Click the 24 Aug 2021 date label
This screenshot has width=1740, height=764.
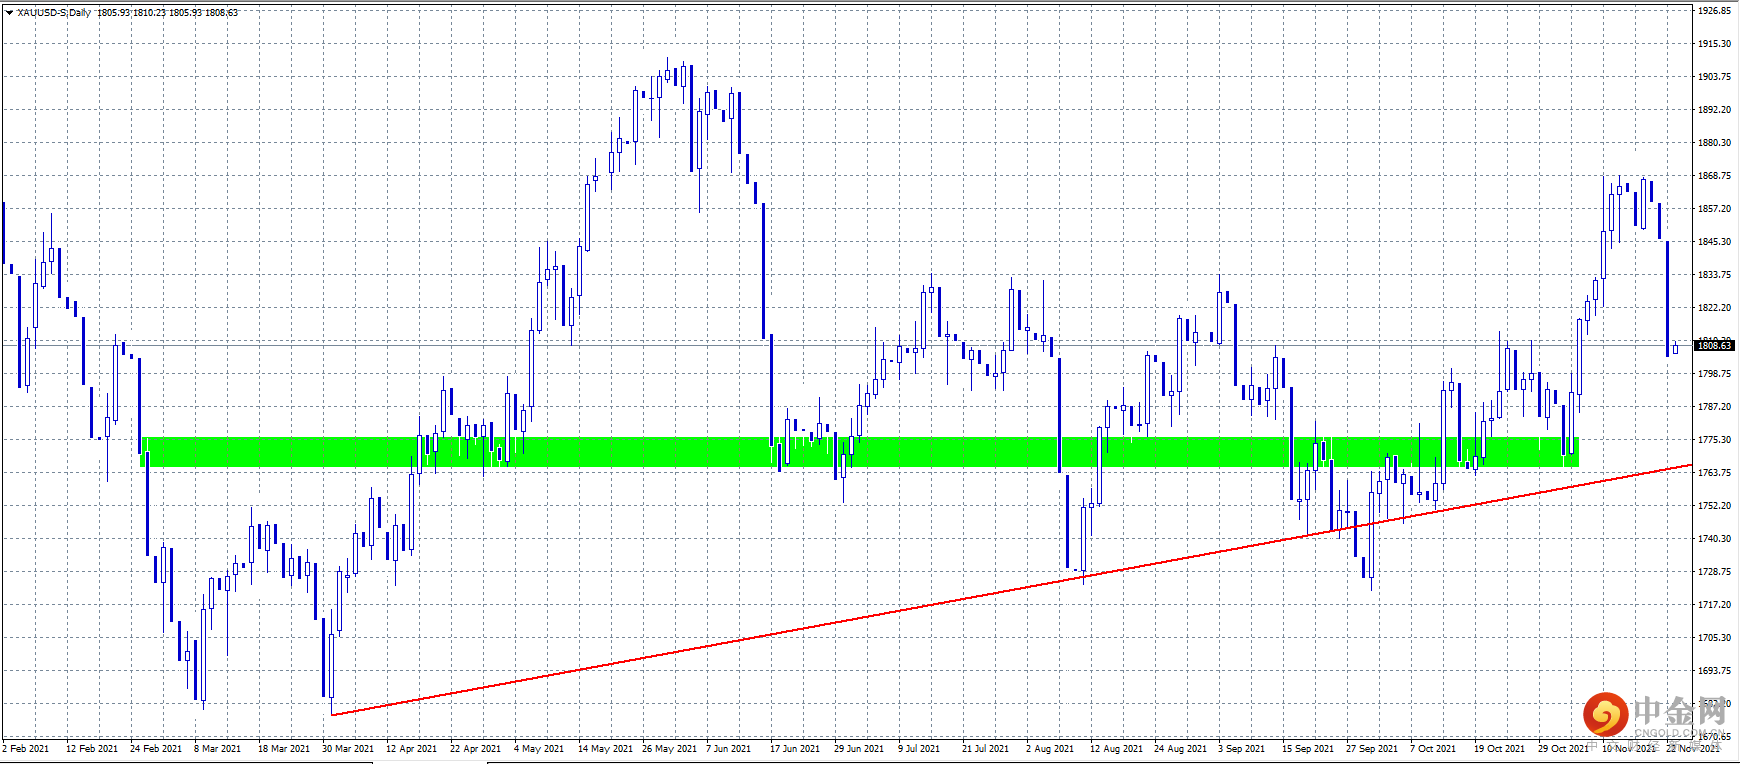1180,749
